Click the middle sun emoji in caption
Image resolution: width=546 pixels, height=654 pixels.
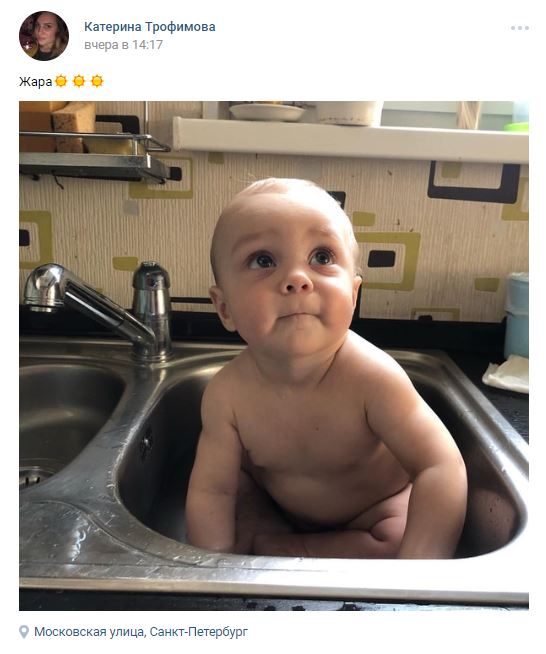79,81
